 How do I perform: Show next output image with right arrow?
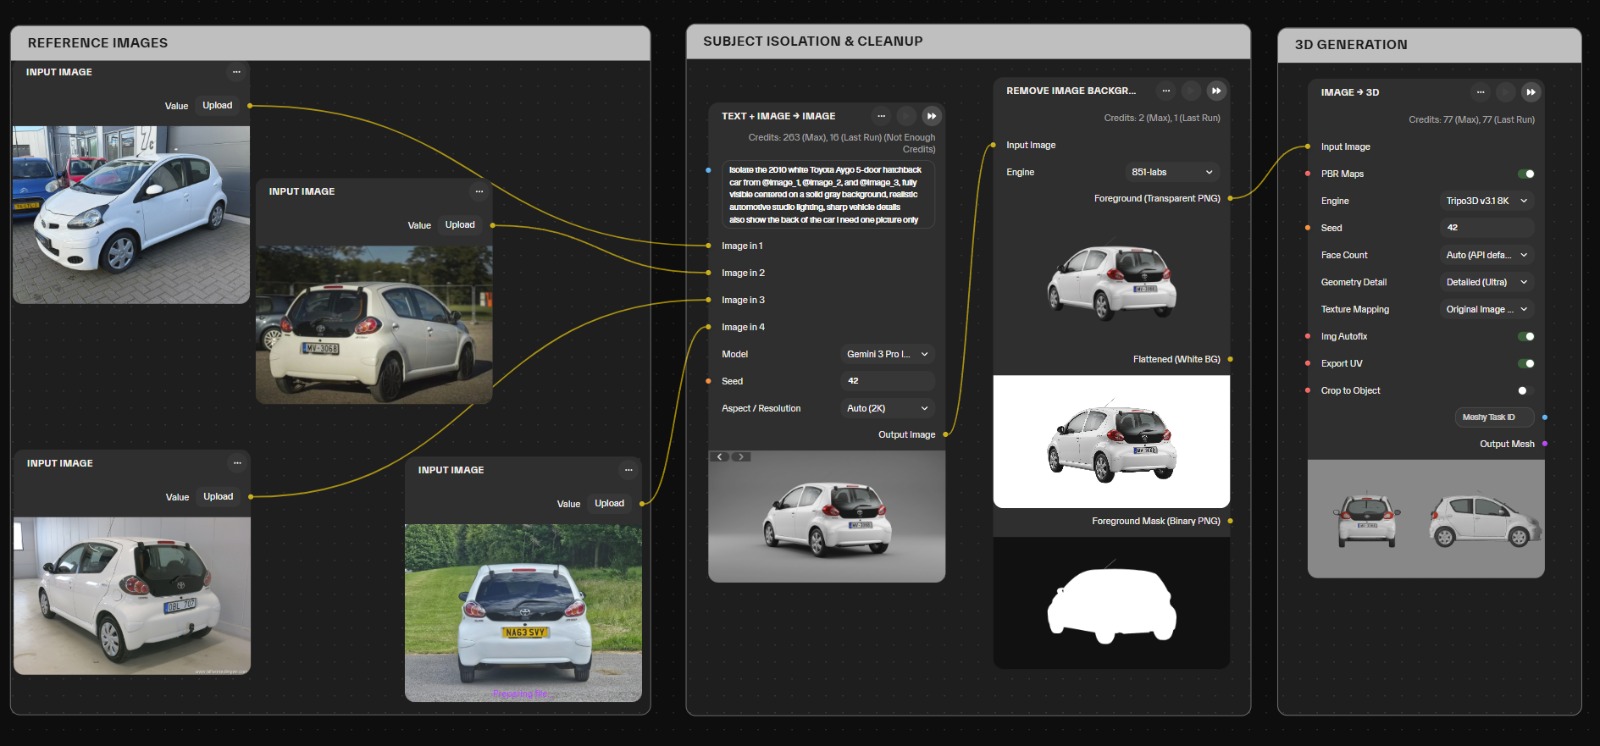pos(740,457)
